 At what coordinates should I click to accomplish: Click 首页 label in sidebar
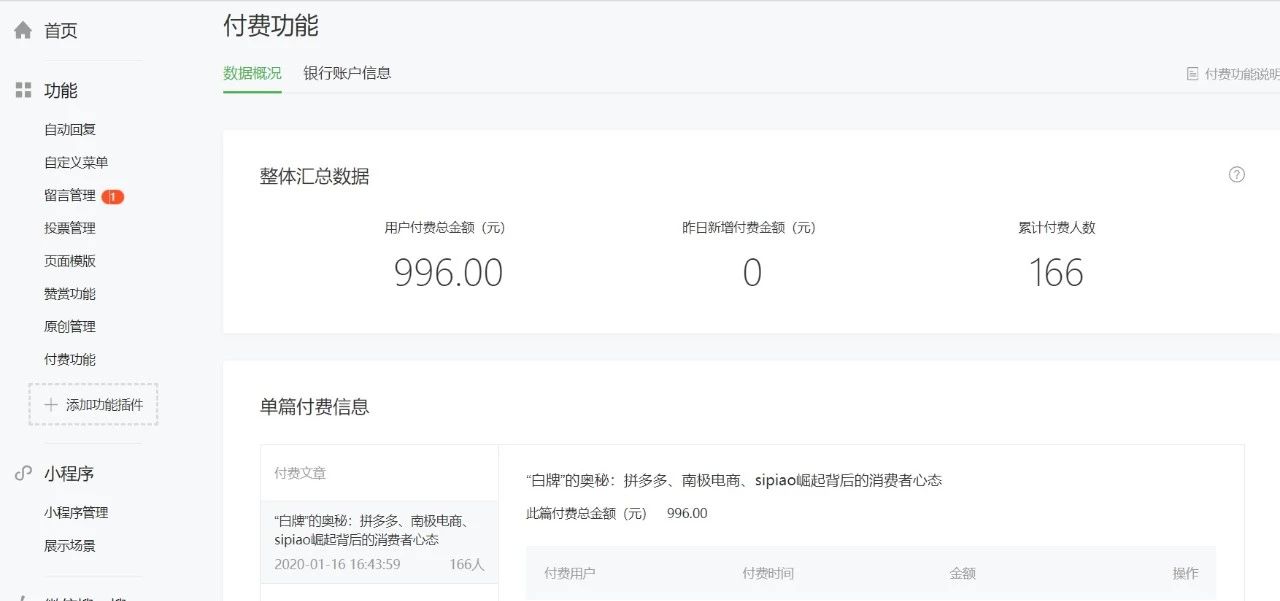coord(60,31)
